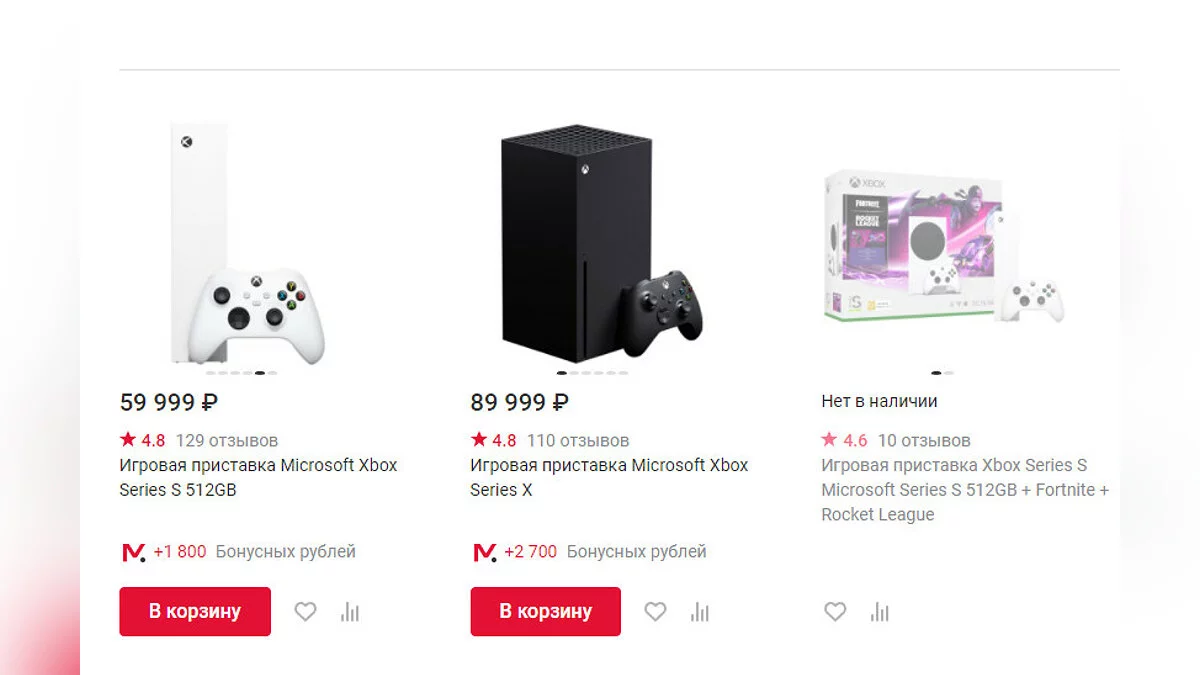Open Fortnite + Rocket League bundle title
Viewport: 1200px width, 675px height.
click(964, 490)
